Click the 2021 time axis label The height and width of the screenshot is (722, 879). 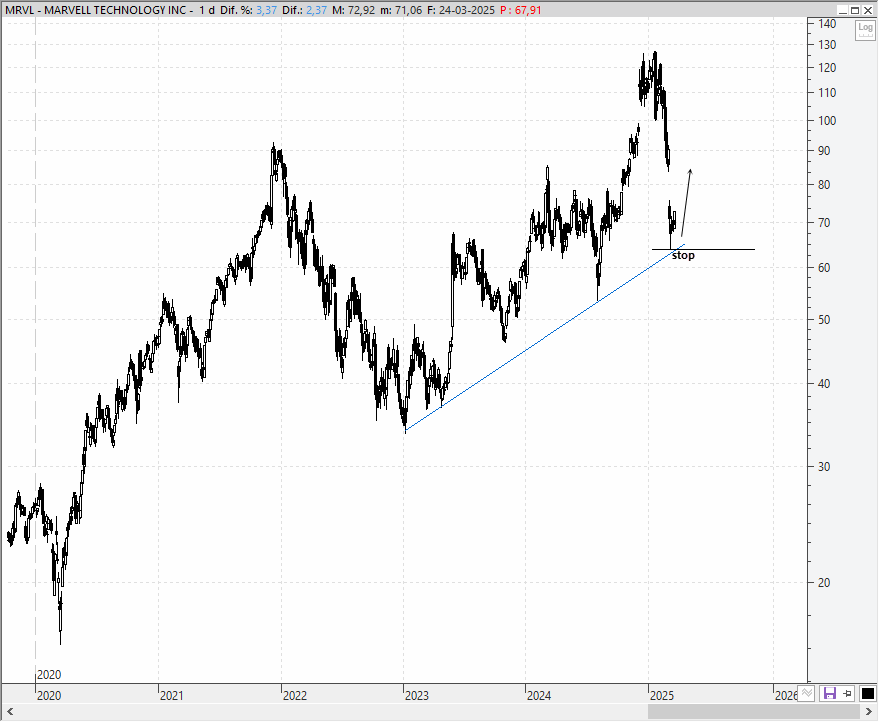[172, 696]
